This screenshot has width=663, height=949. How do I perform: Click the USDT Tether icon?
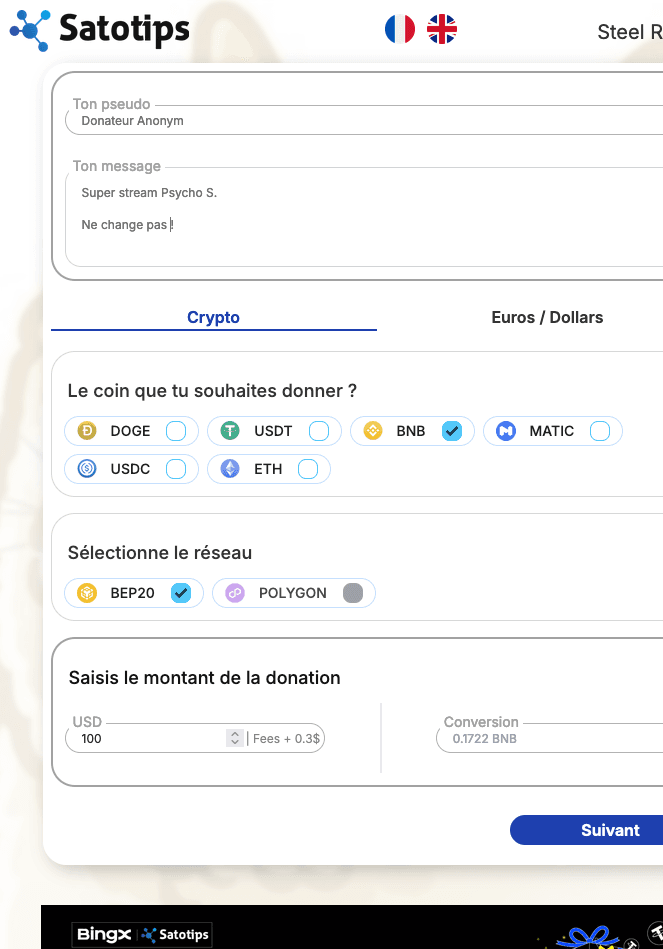tap(230, 431)
